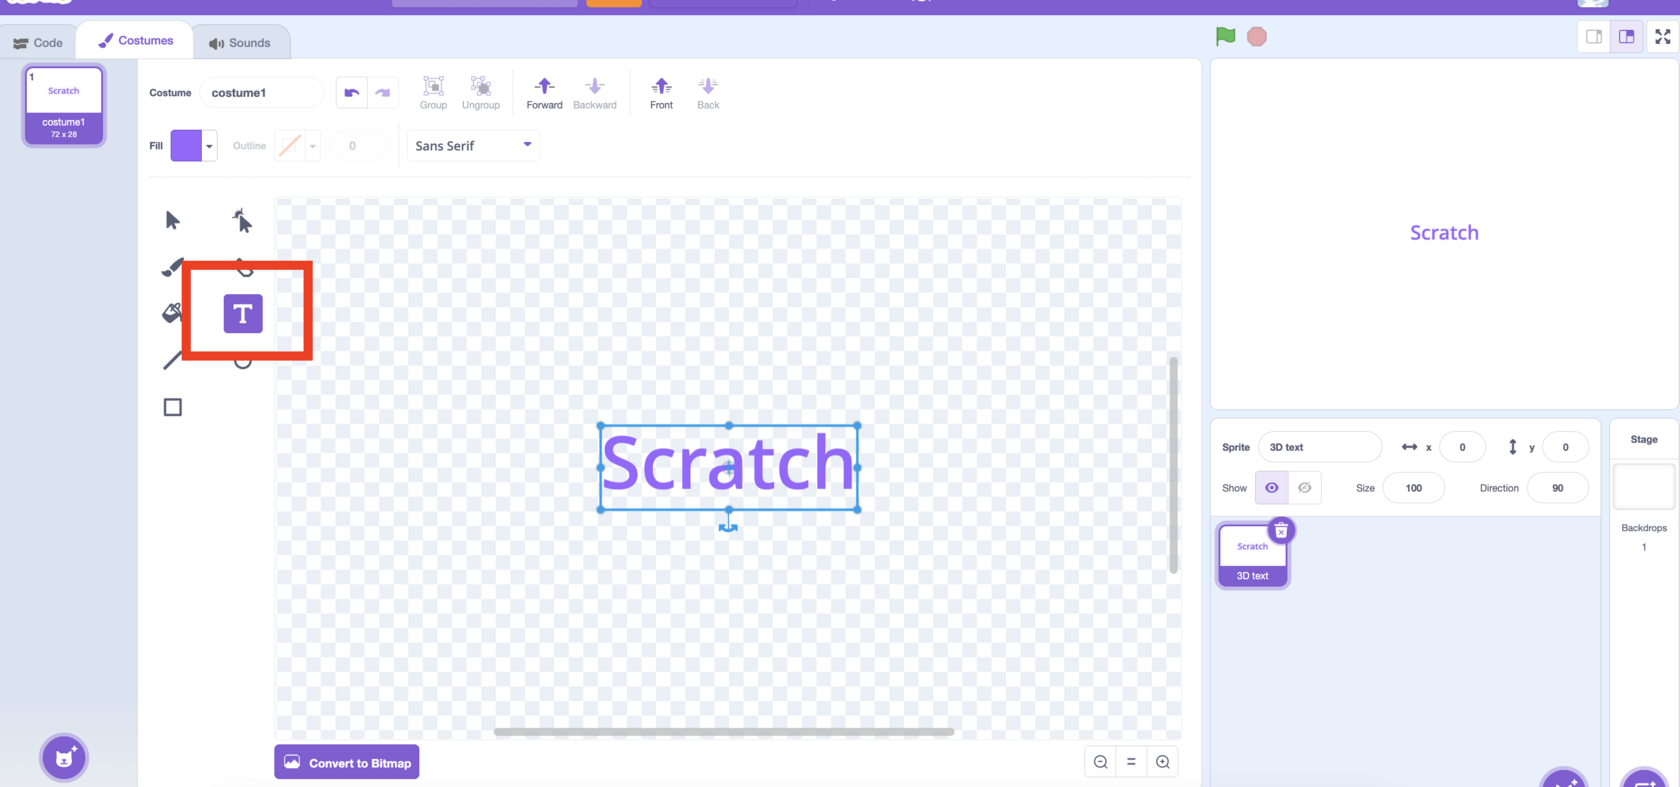
Task: Click the Scratch text on canvas
Action: pos(728,464)
